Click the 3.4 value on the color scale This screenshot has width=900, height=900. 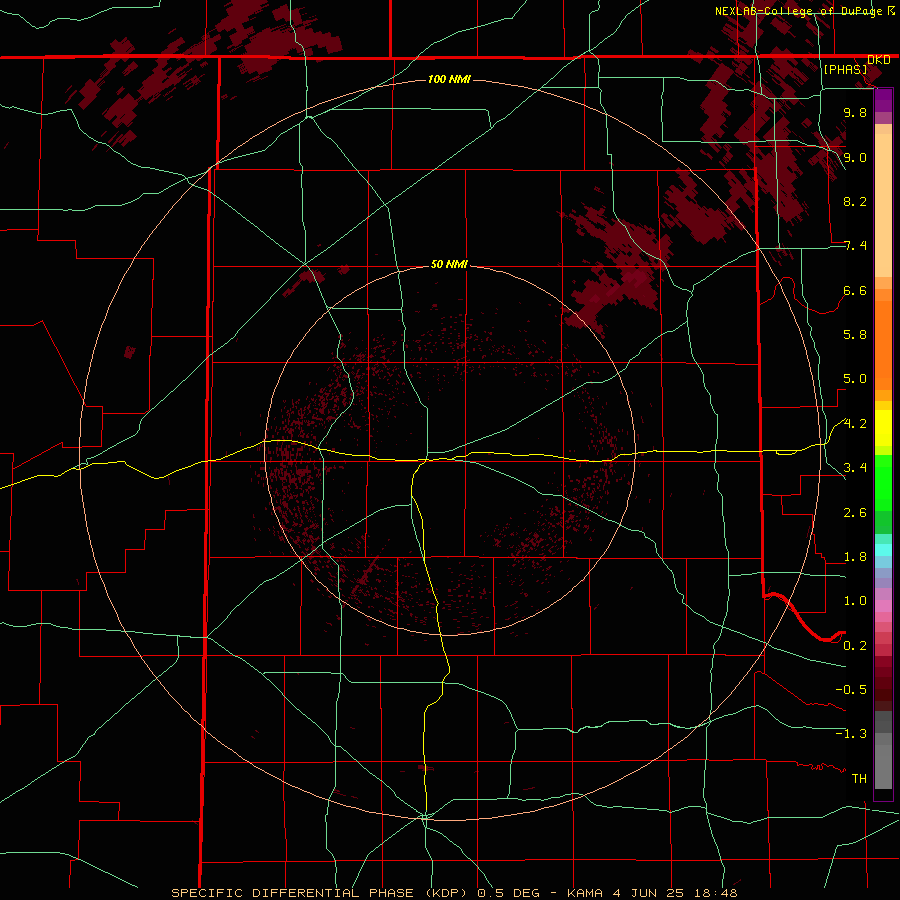pyautogui.click(x=855, y=468)
